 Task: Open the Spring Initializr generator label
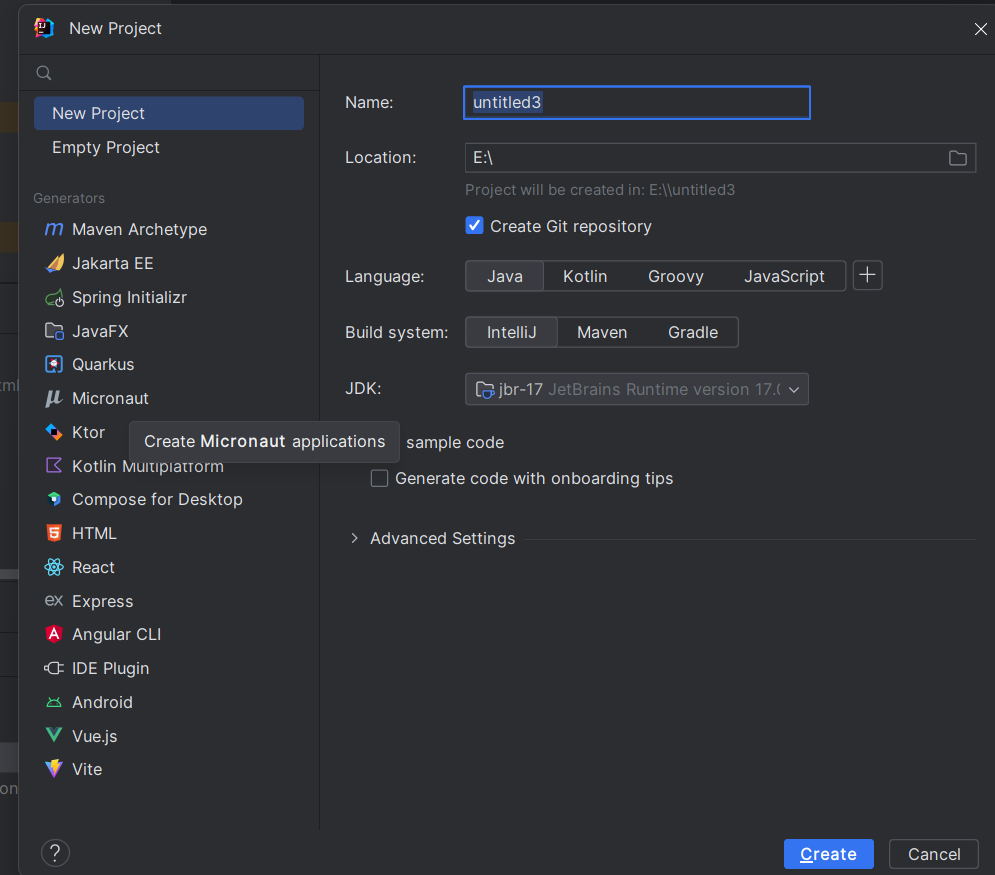coord(129,298)
